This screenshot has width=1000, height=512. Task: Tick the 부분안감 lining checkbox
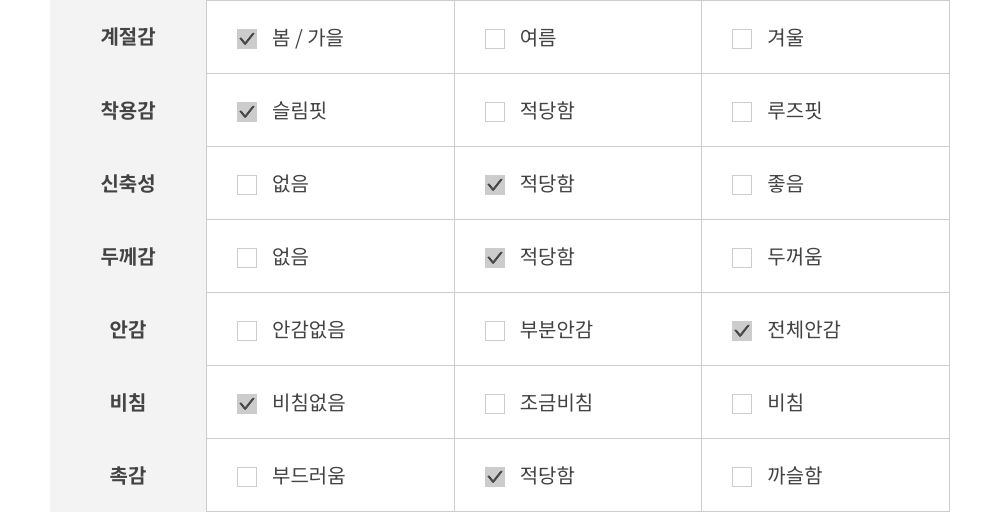click(495, 331)
